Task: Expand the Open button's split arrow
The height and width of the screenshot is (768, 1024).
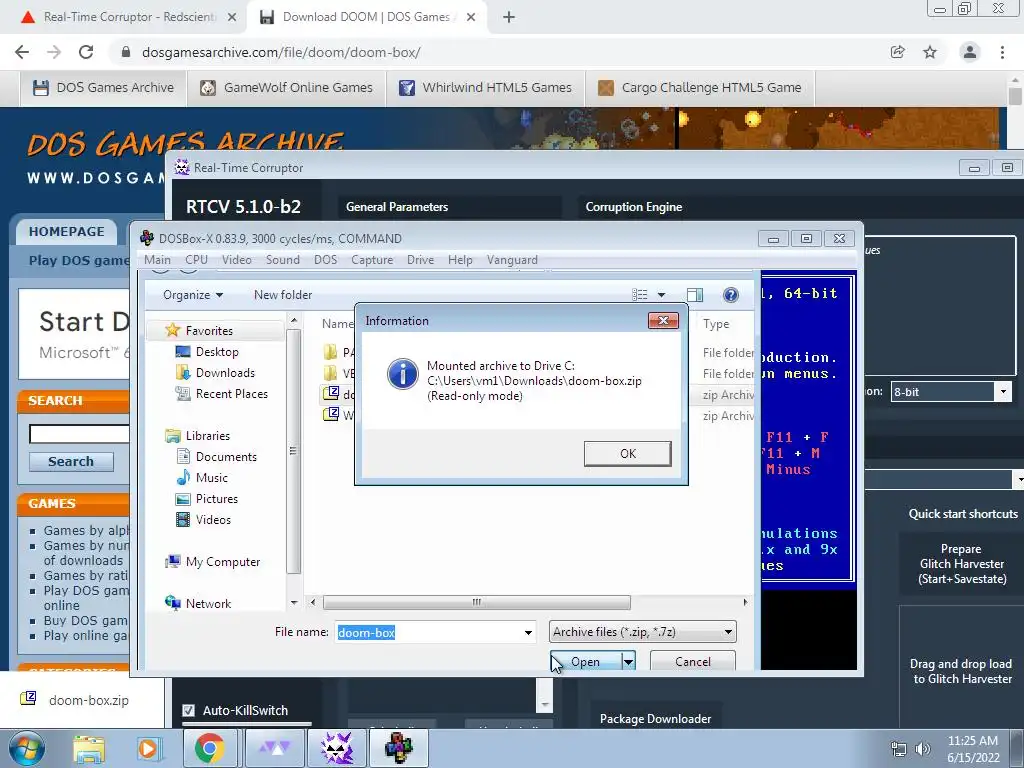Action: [628, 662]
